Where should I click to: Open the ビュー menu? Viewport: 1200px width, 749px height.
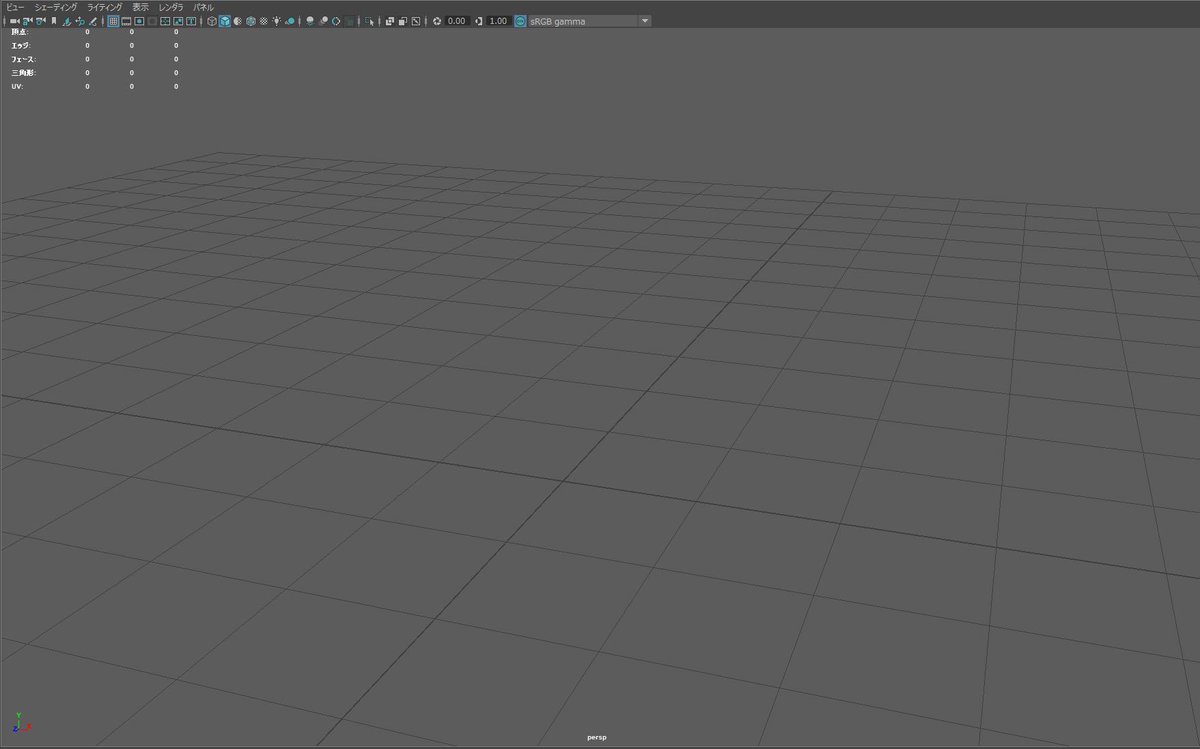pyautogui.click(x=15, y=7)
